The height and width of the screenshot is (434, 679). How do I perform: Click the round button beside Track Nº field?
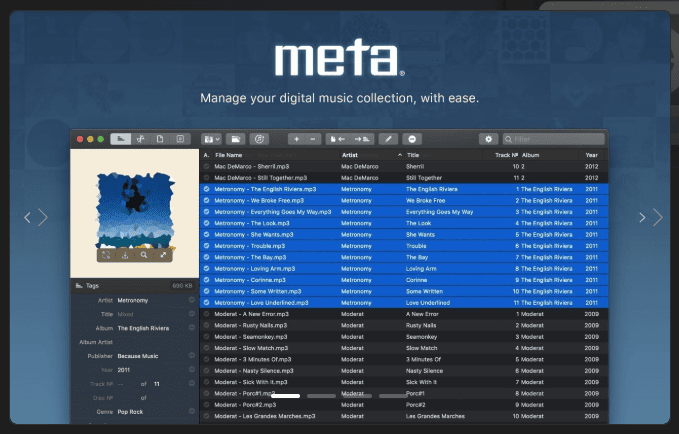(191, 383)
